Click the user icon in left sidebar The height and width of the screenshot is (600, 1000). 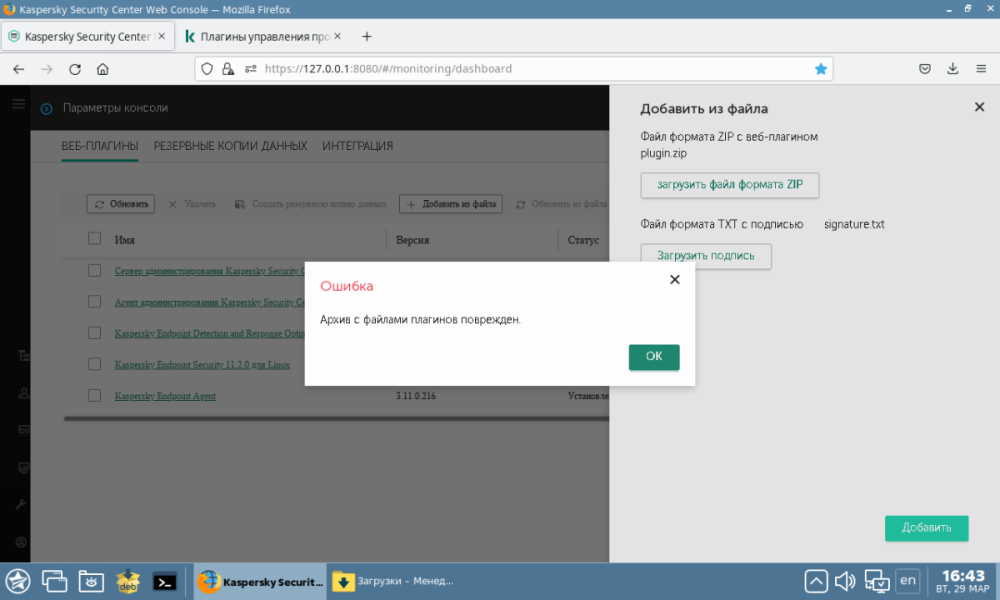click(x=24, y=393)
